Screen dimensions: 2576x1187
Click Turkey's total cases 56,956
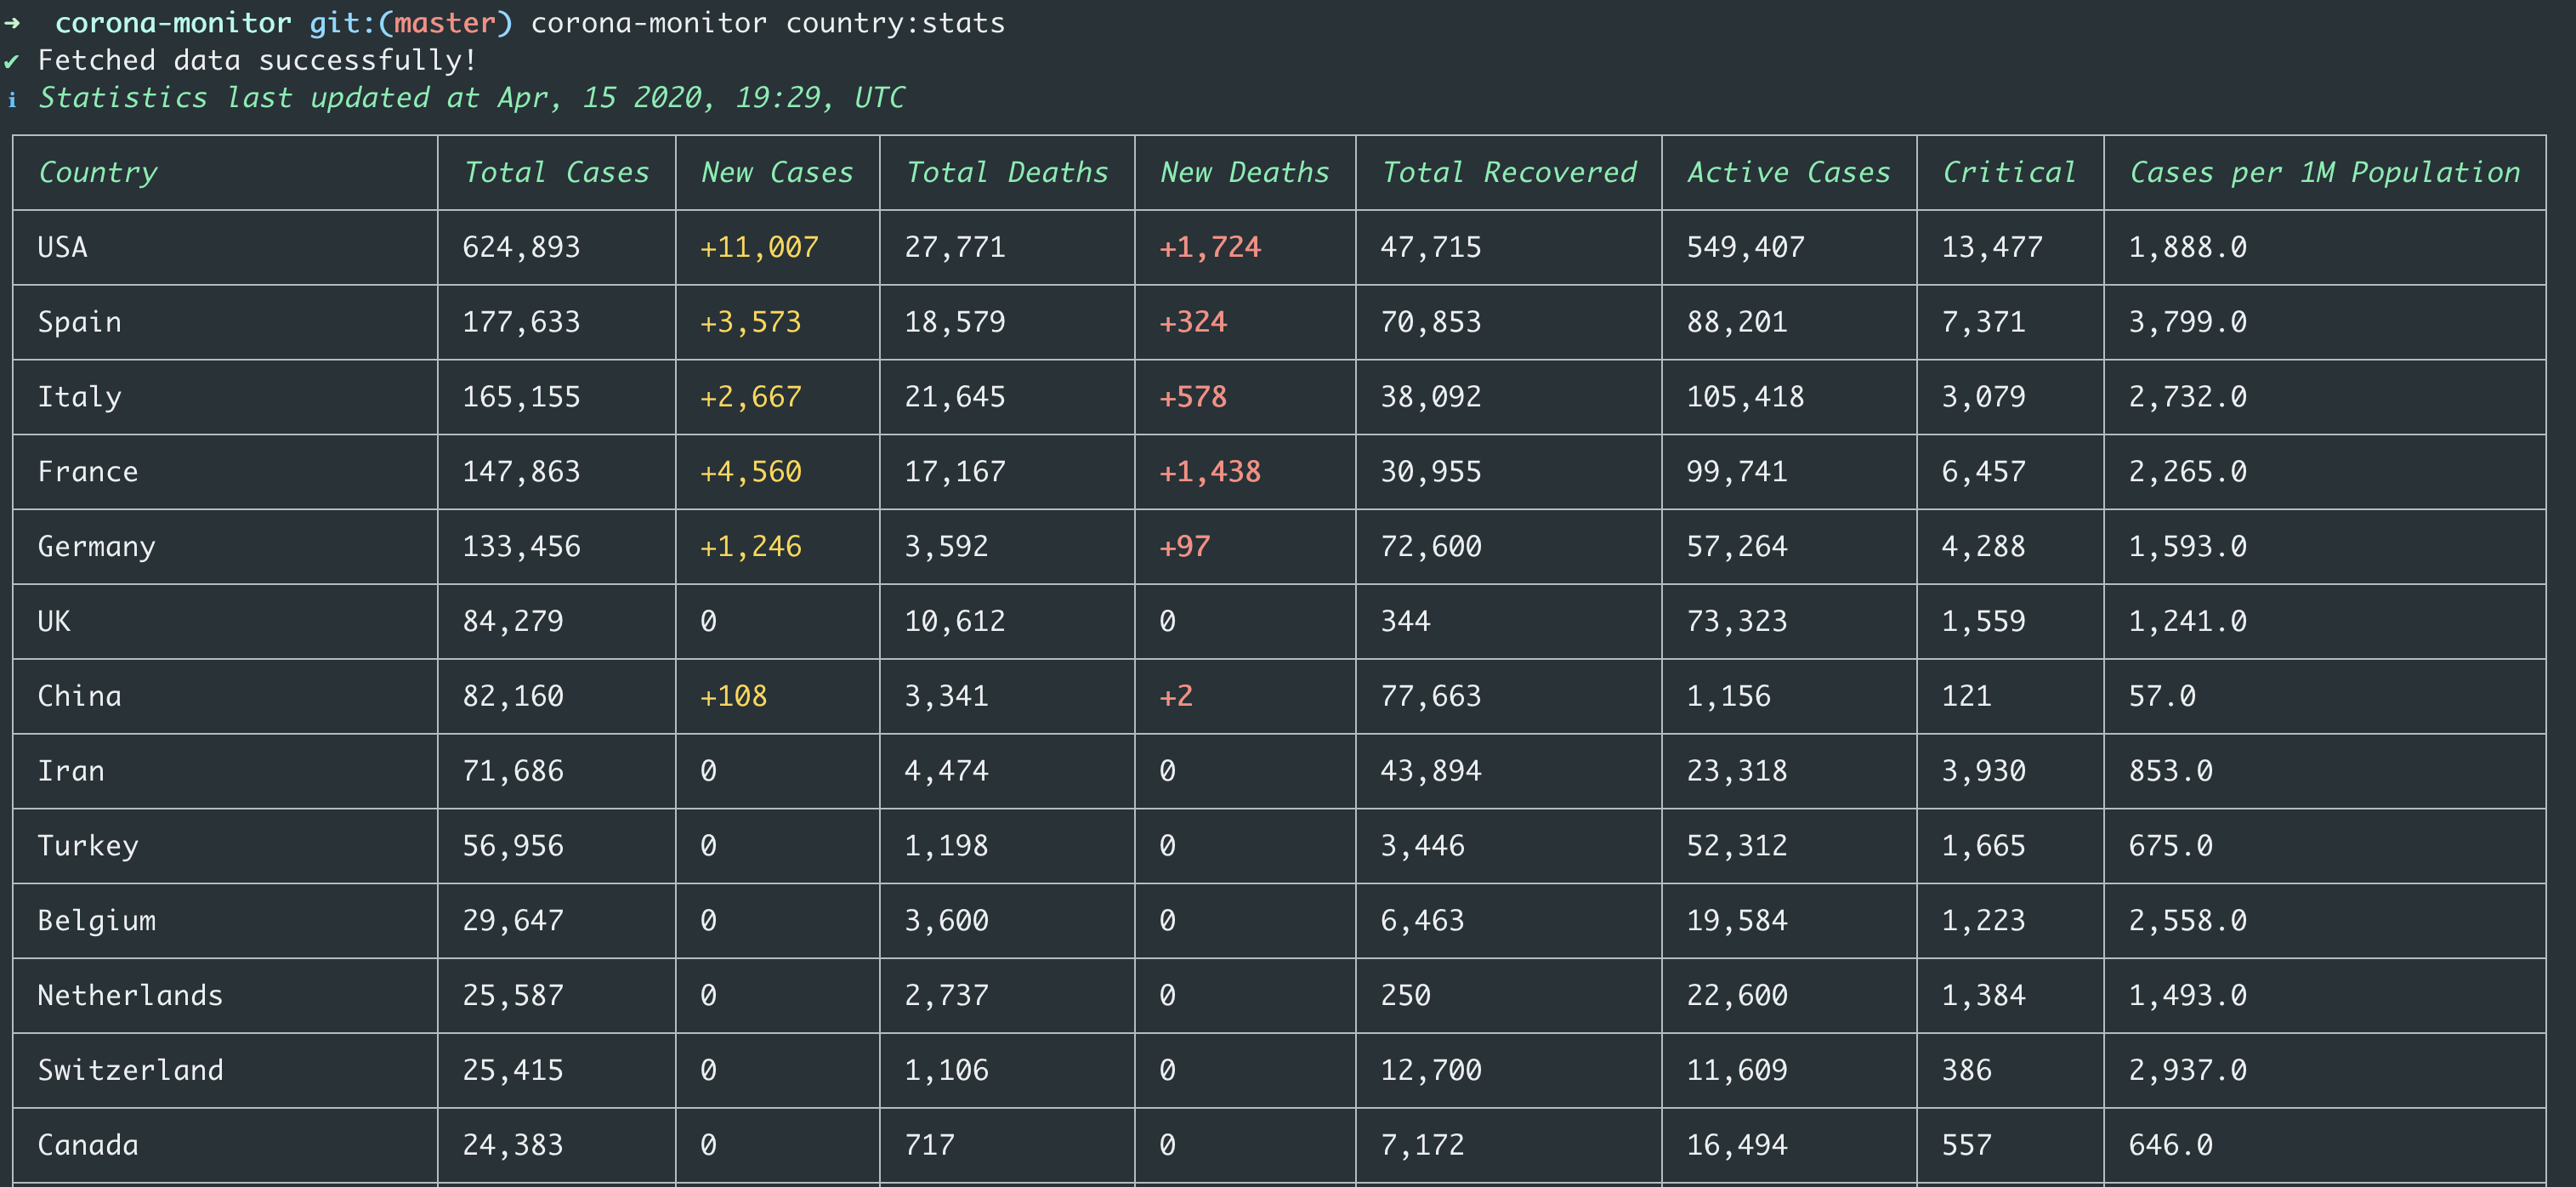click(512, 846)
